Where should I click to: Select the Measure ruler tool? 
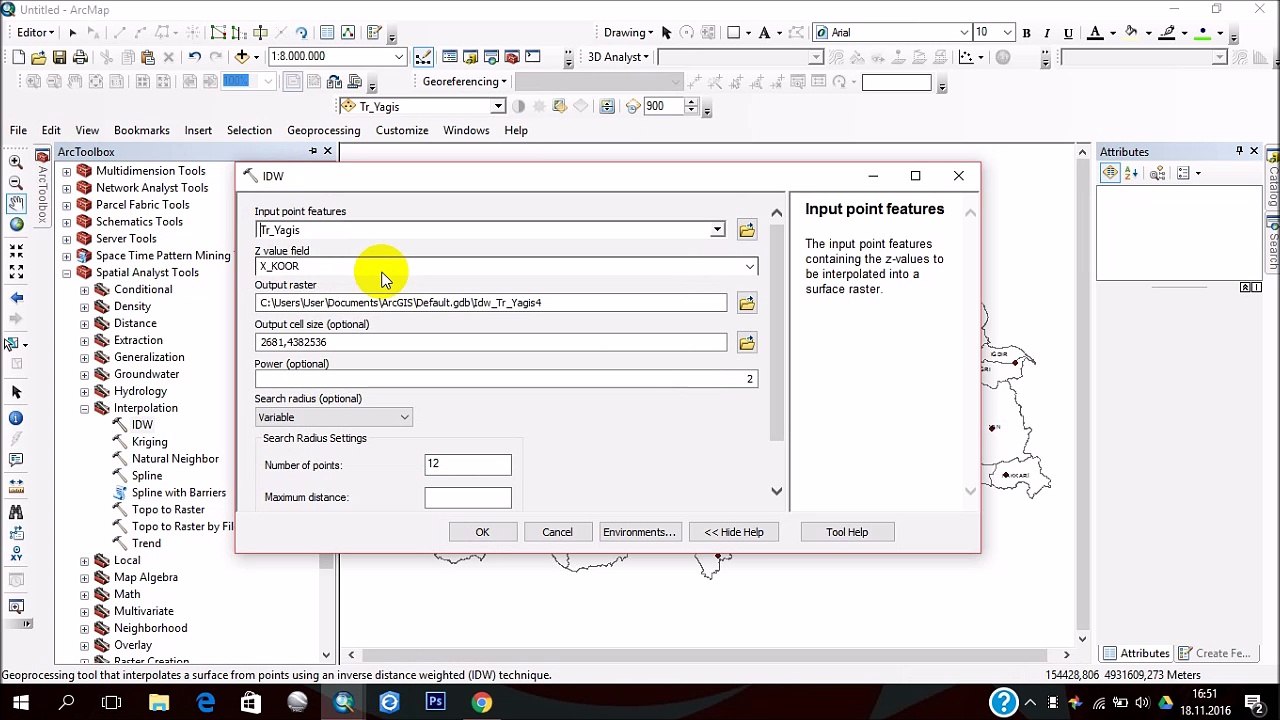click(16, 486)
